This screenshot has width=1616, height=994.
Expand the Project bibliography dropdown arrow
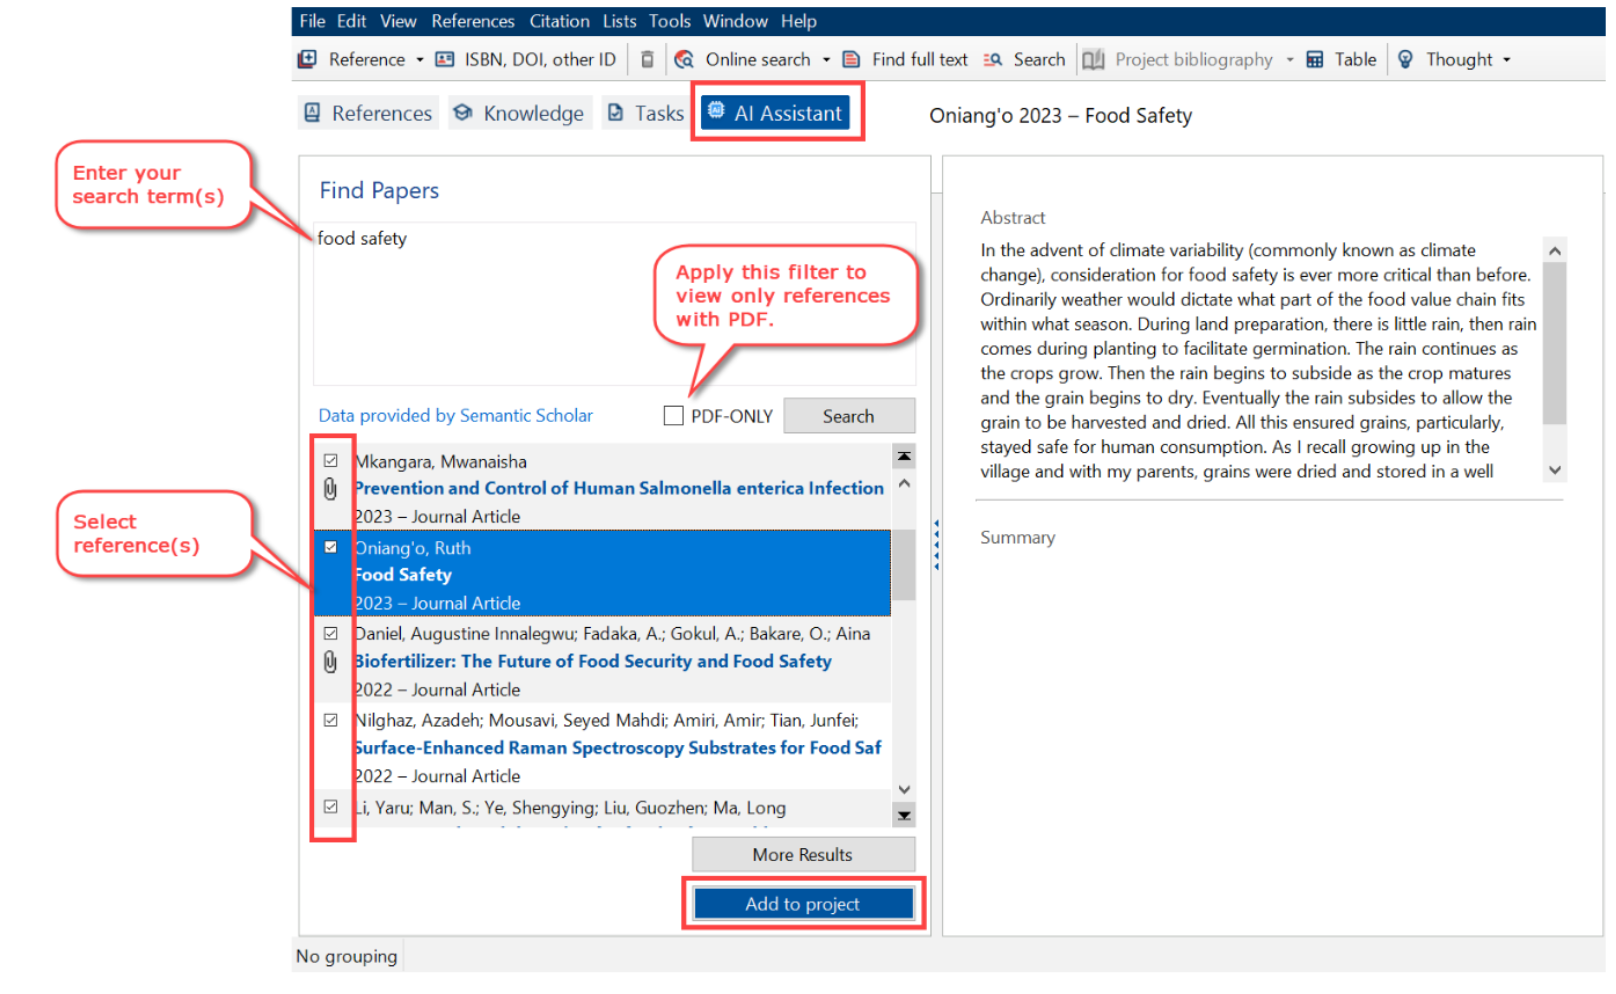pyautogui.click(x=1289, y=59)
